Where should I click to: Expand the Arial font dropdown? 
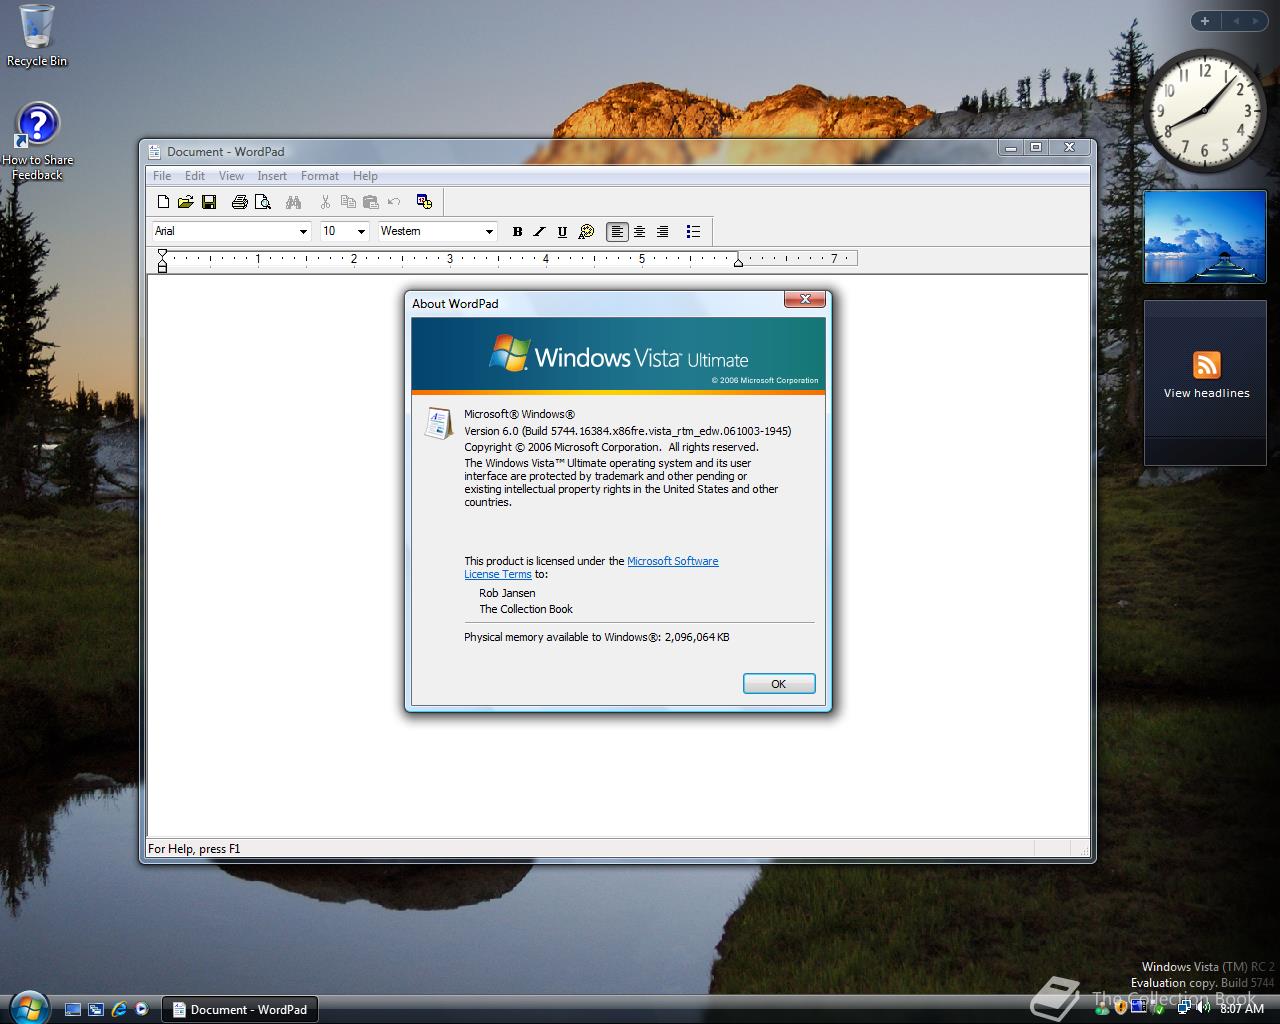303,231
